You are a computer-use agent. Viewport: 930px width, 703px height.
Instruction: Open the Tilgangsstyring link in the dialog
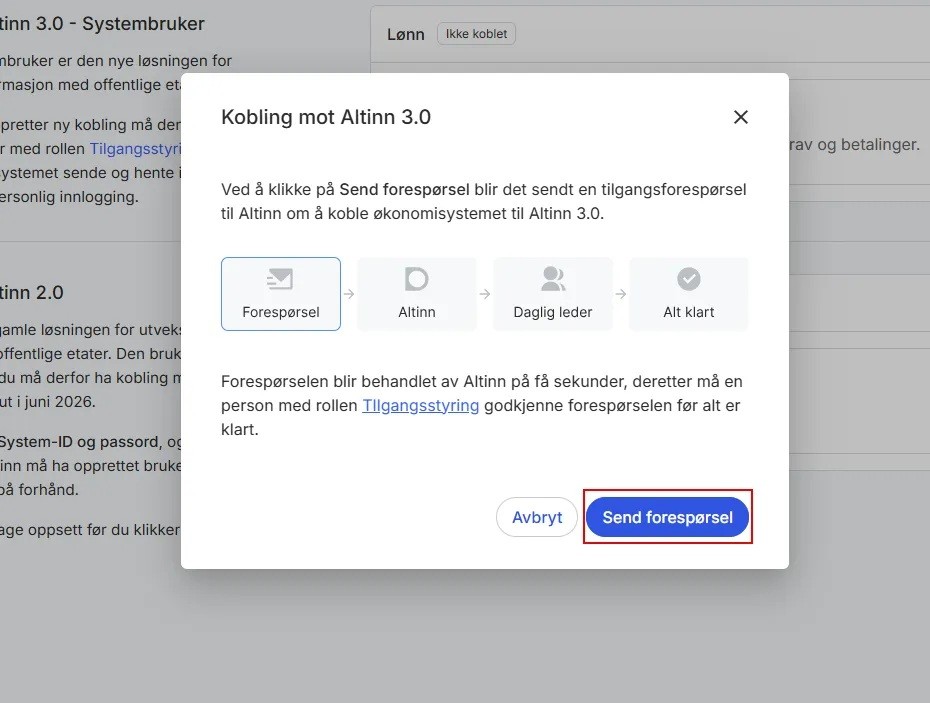tap(421, 405)
